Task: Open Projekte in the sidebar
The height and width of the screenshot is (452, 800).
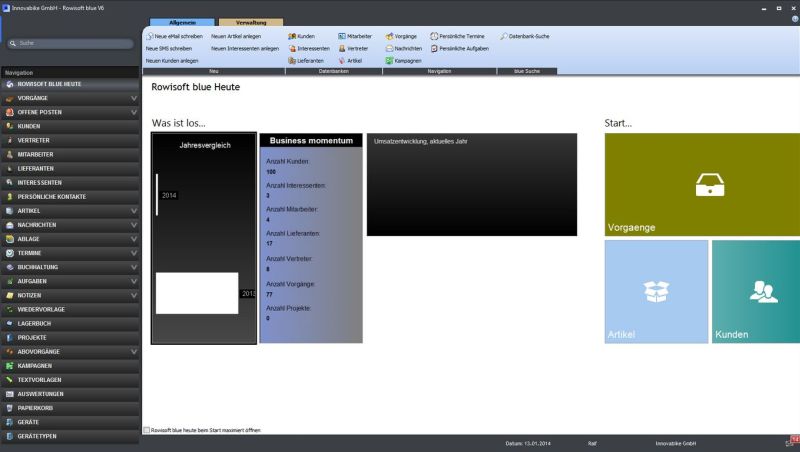Action: (70, 338)
